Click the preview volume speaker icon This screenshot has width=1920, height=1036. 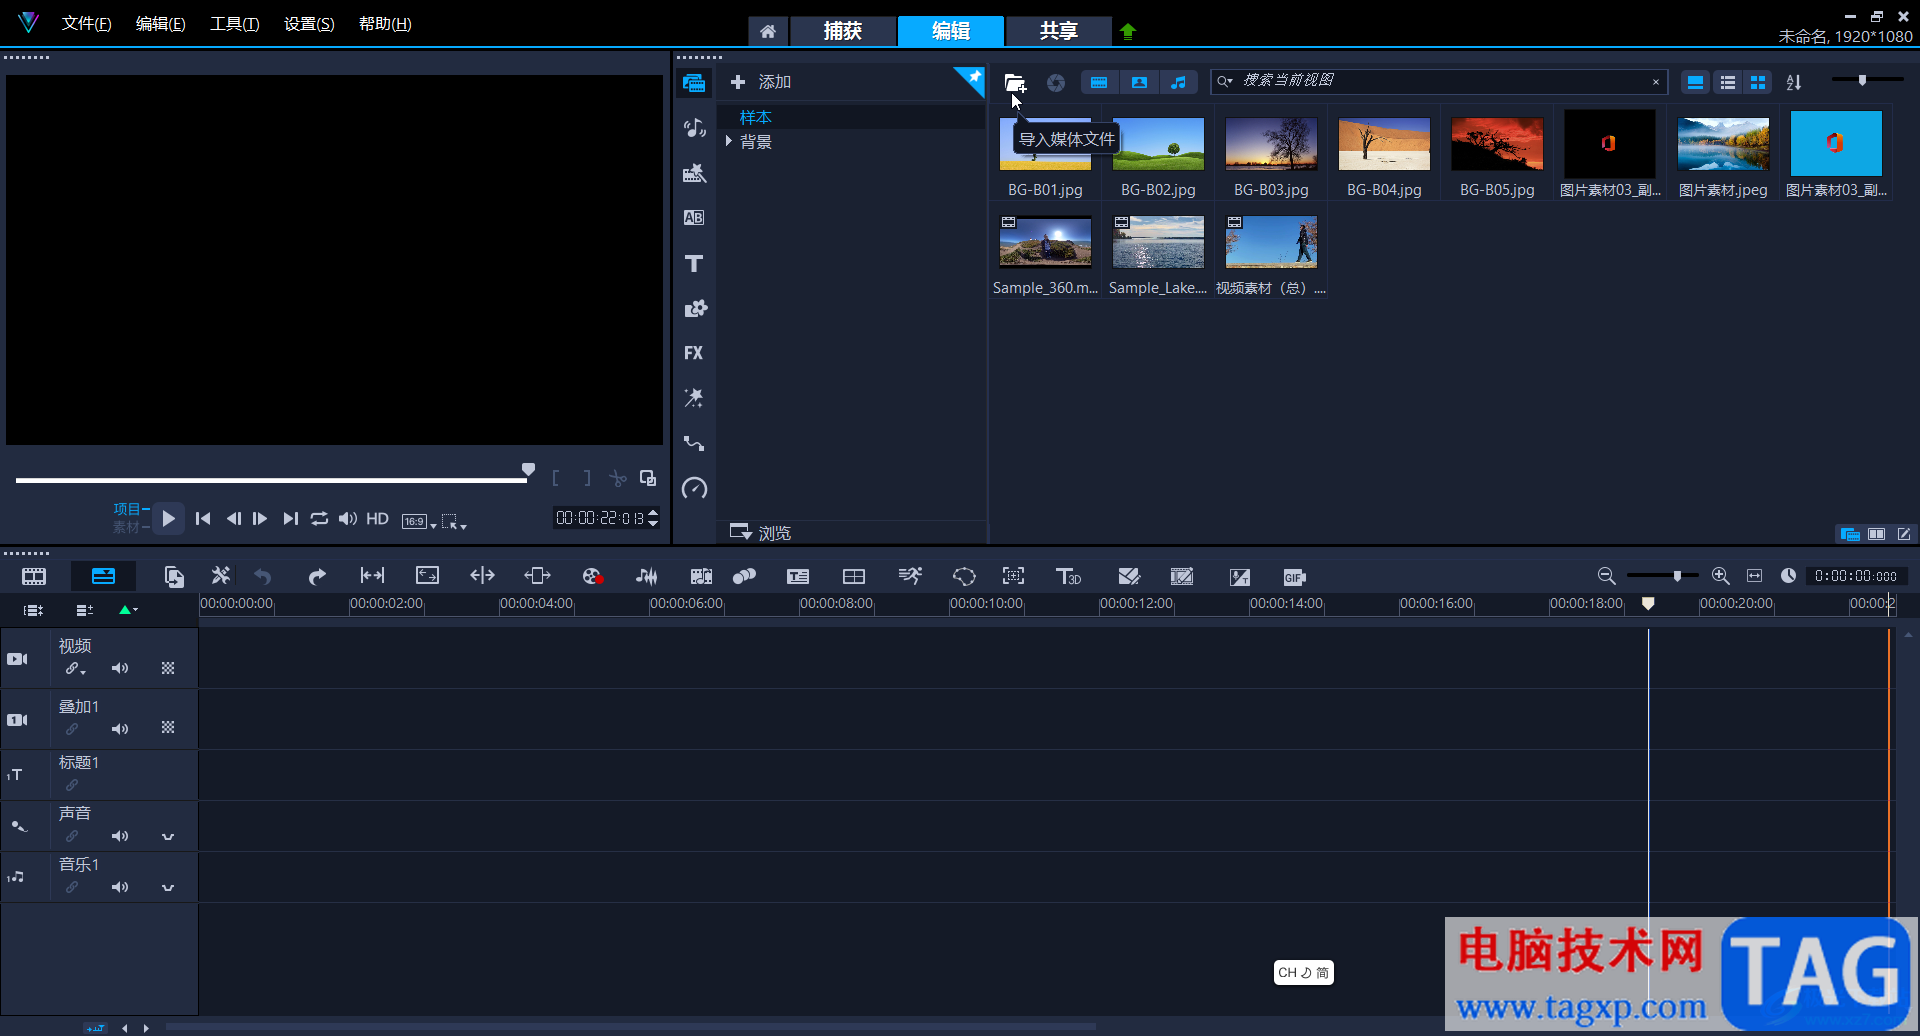(x=347, y=518)
